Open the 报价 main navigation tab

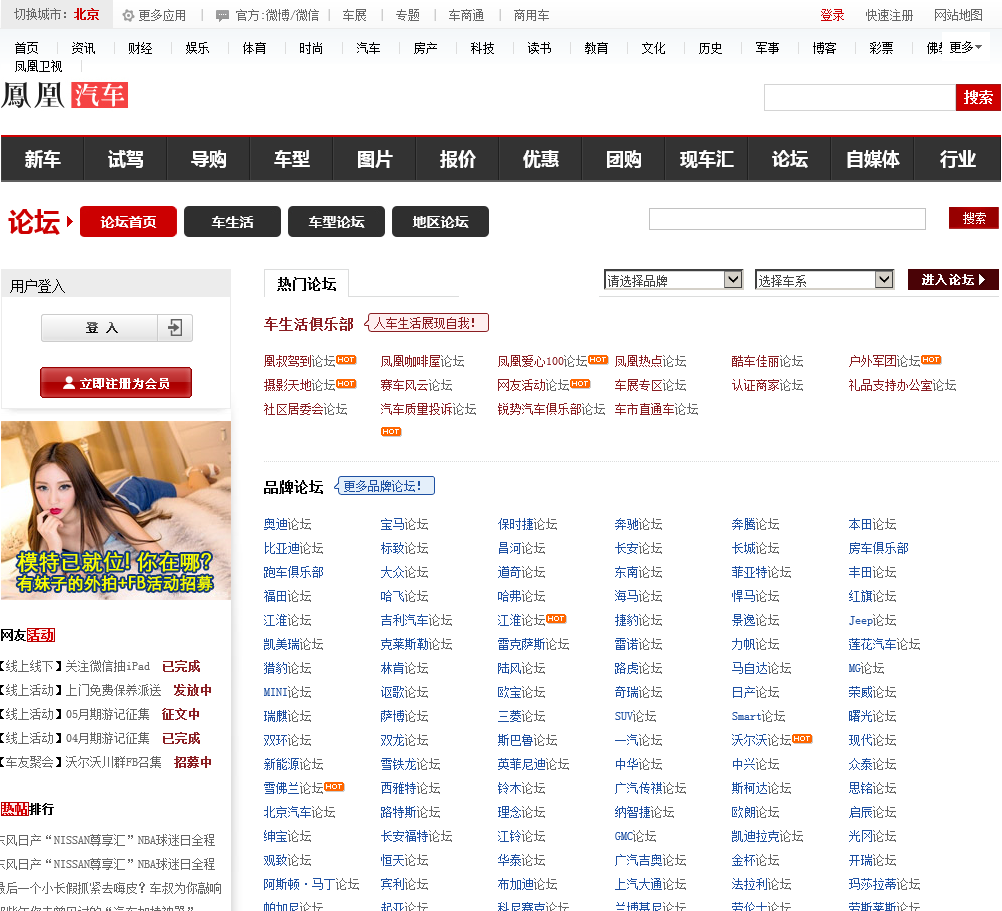pos(458,159)
